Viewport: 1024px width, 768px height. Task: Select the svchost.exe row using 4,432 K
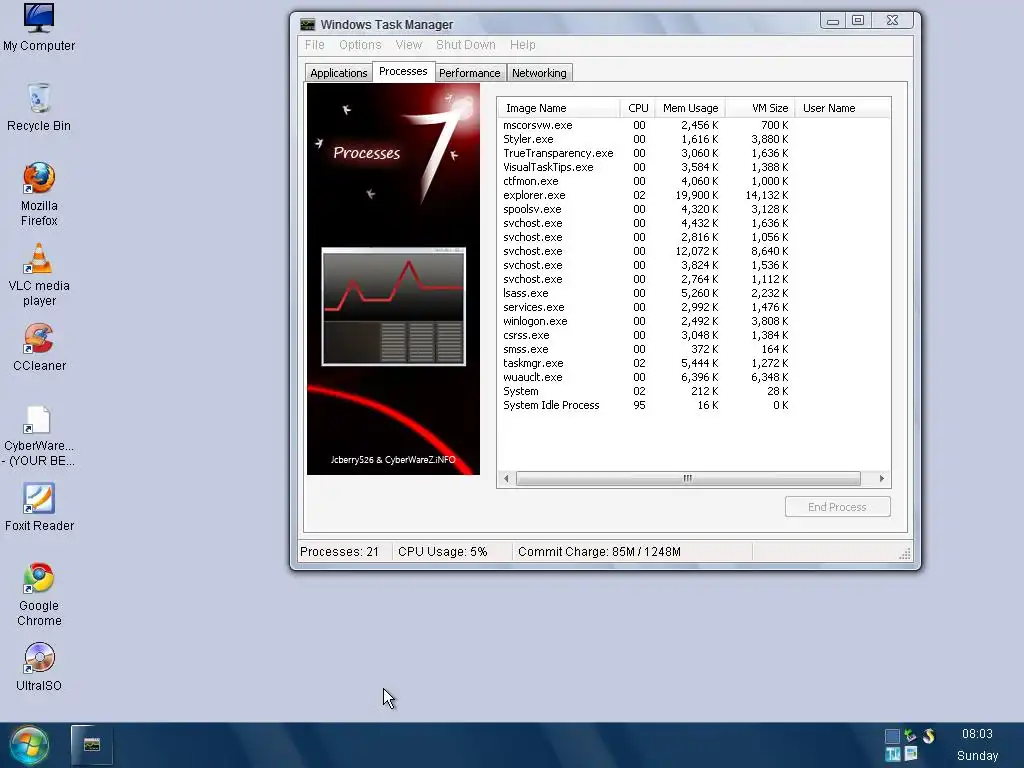pyautogui.click(x=694, y=223)
